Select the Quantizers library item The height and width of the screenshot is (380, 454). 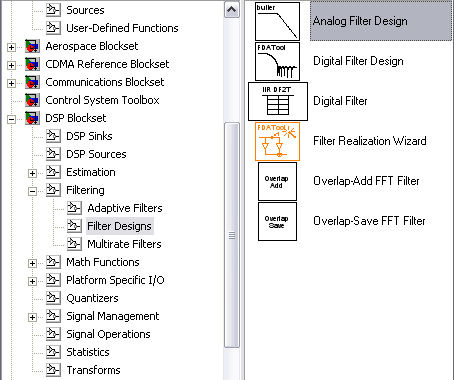[x=92, y=298]
